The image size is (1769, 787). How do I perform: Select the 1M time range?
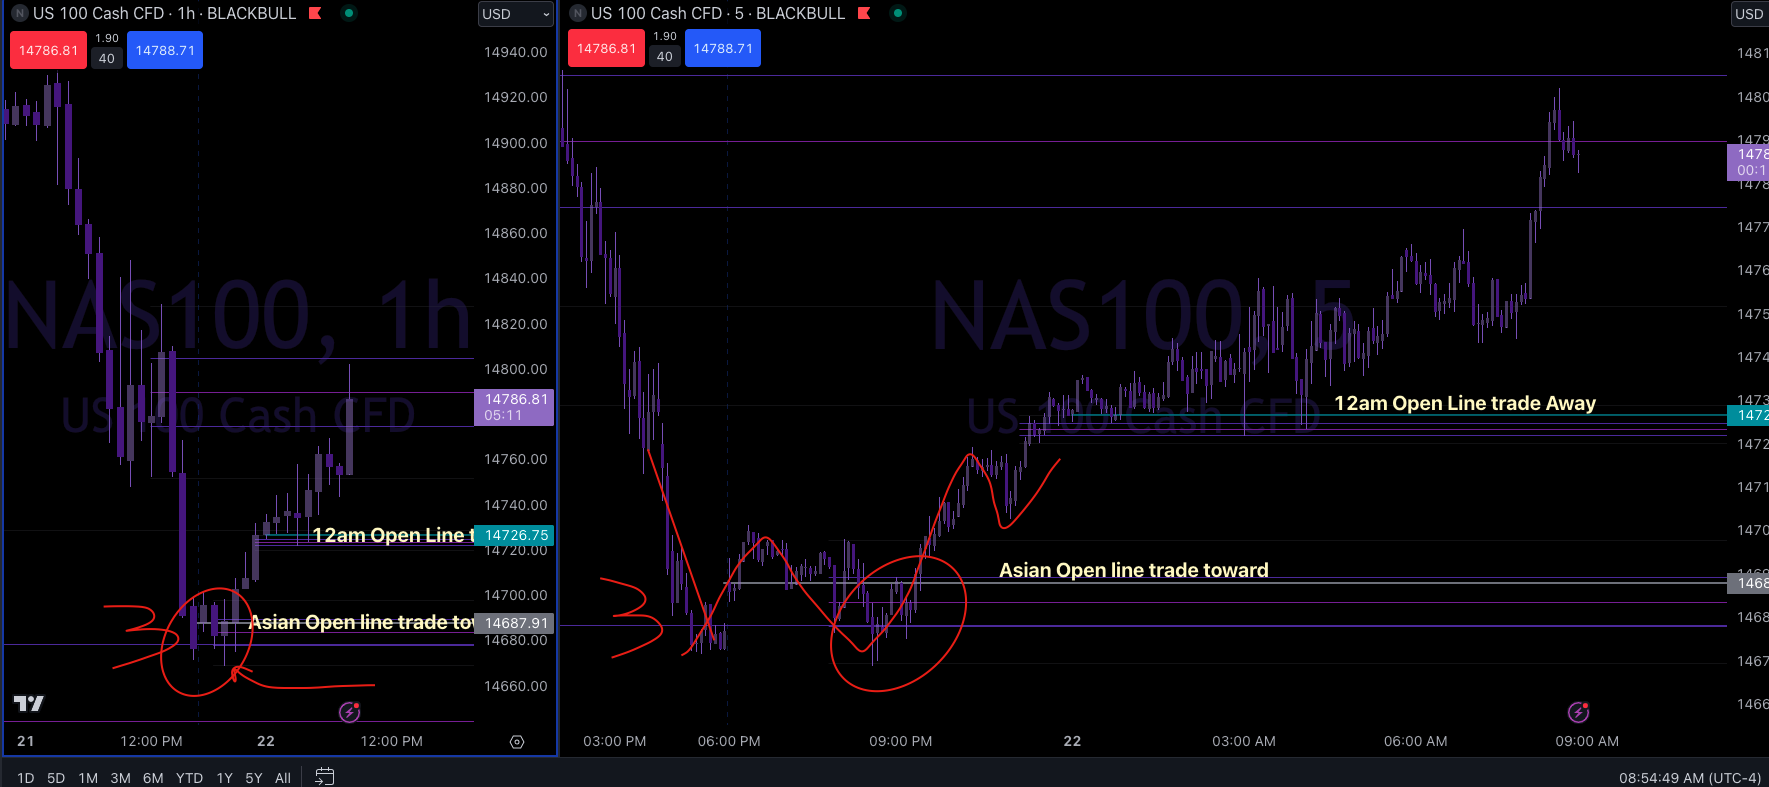click(x=88, y=778)
